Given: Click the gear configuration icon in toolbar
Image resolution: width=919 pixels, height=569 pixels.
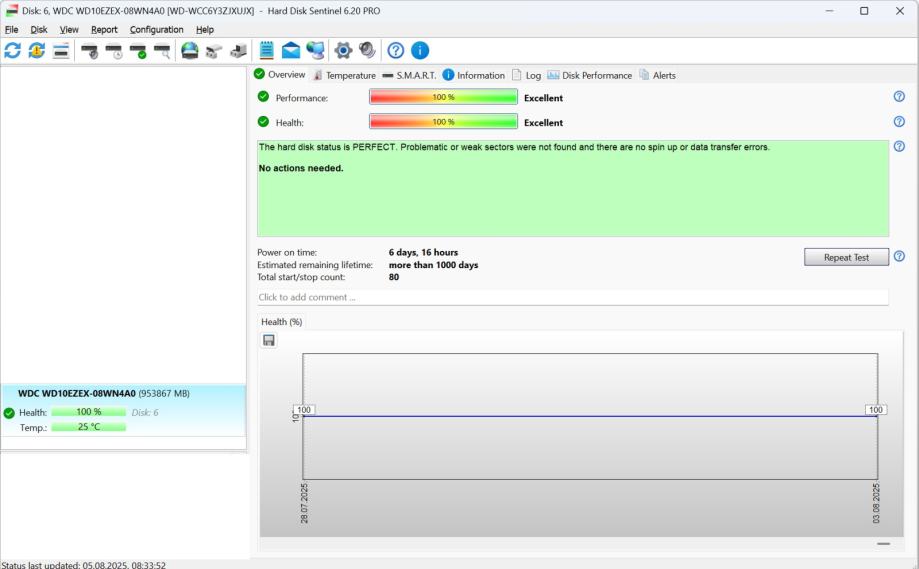Looking at the screenshot, I should coord(343,51).
